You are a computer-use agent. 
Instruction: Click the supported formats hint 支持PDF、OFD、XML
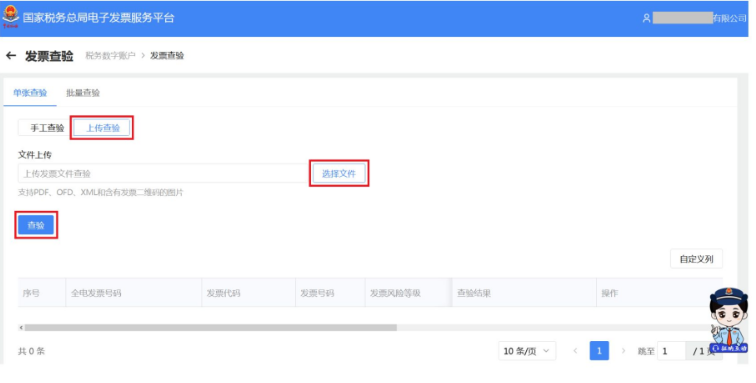coord(101,192)
